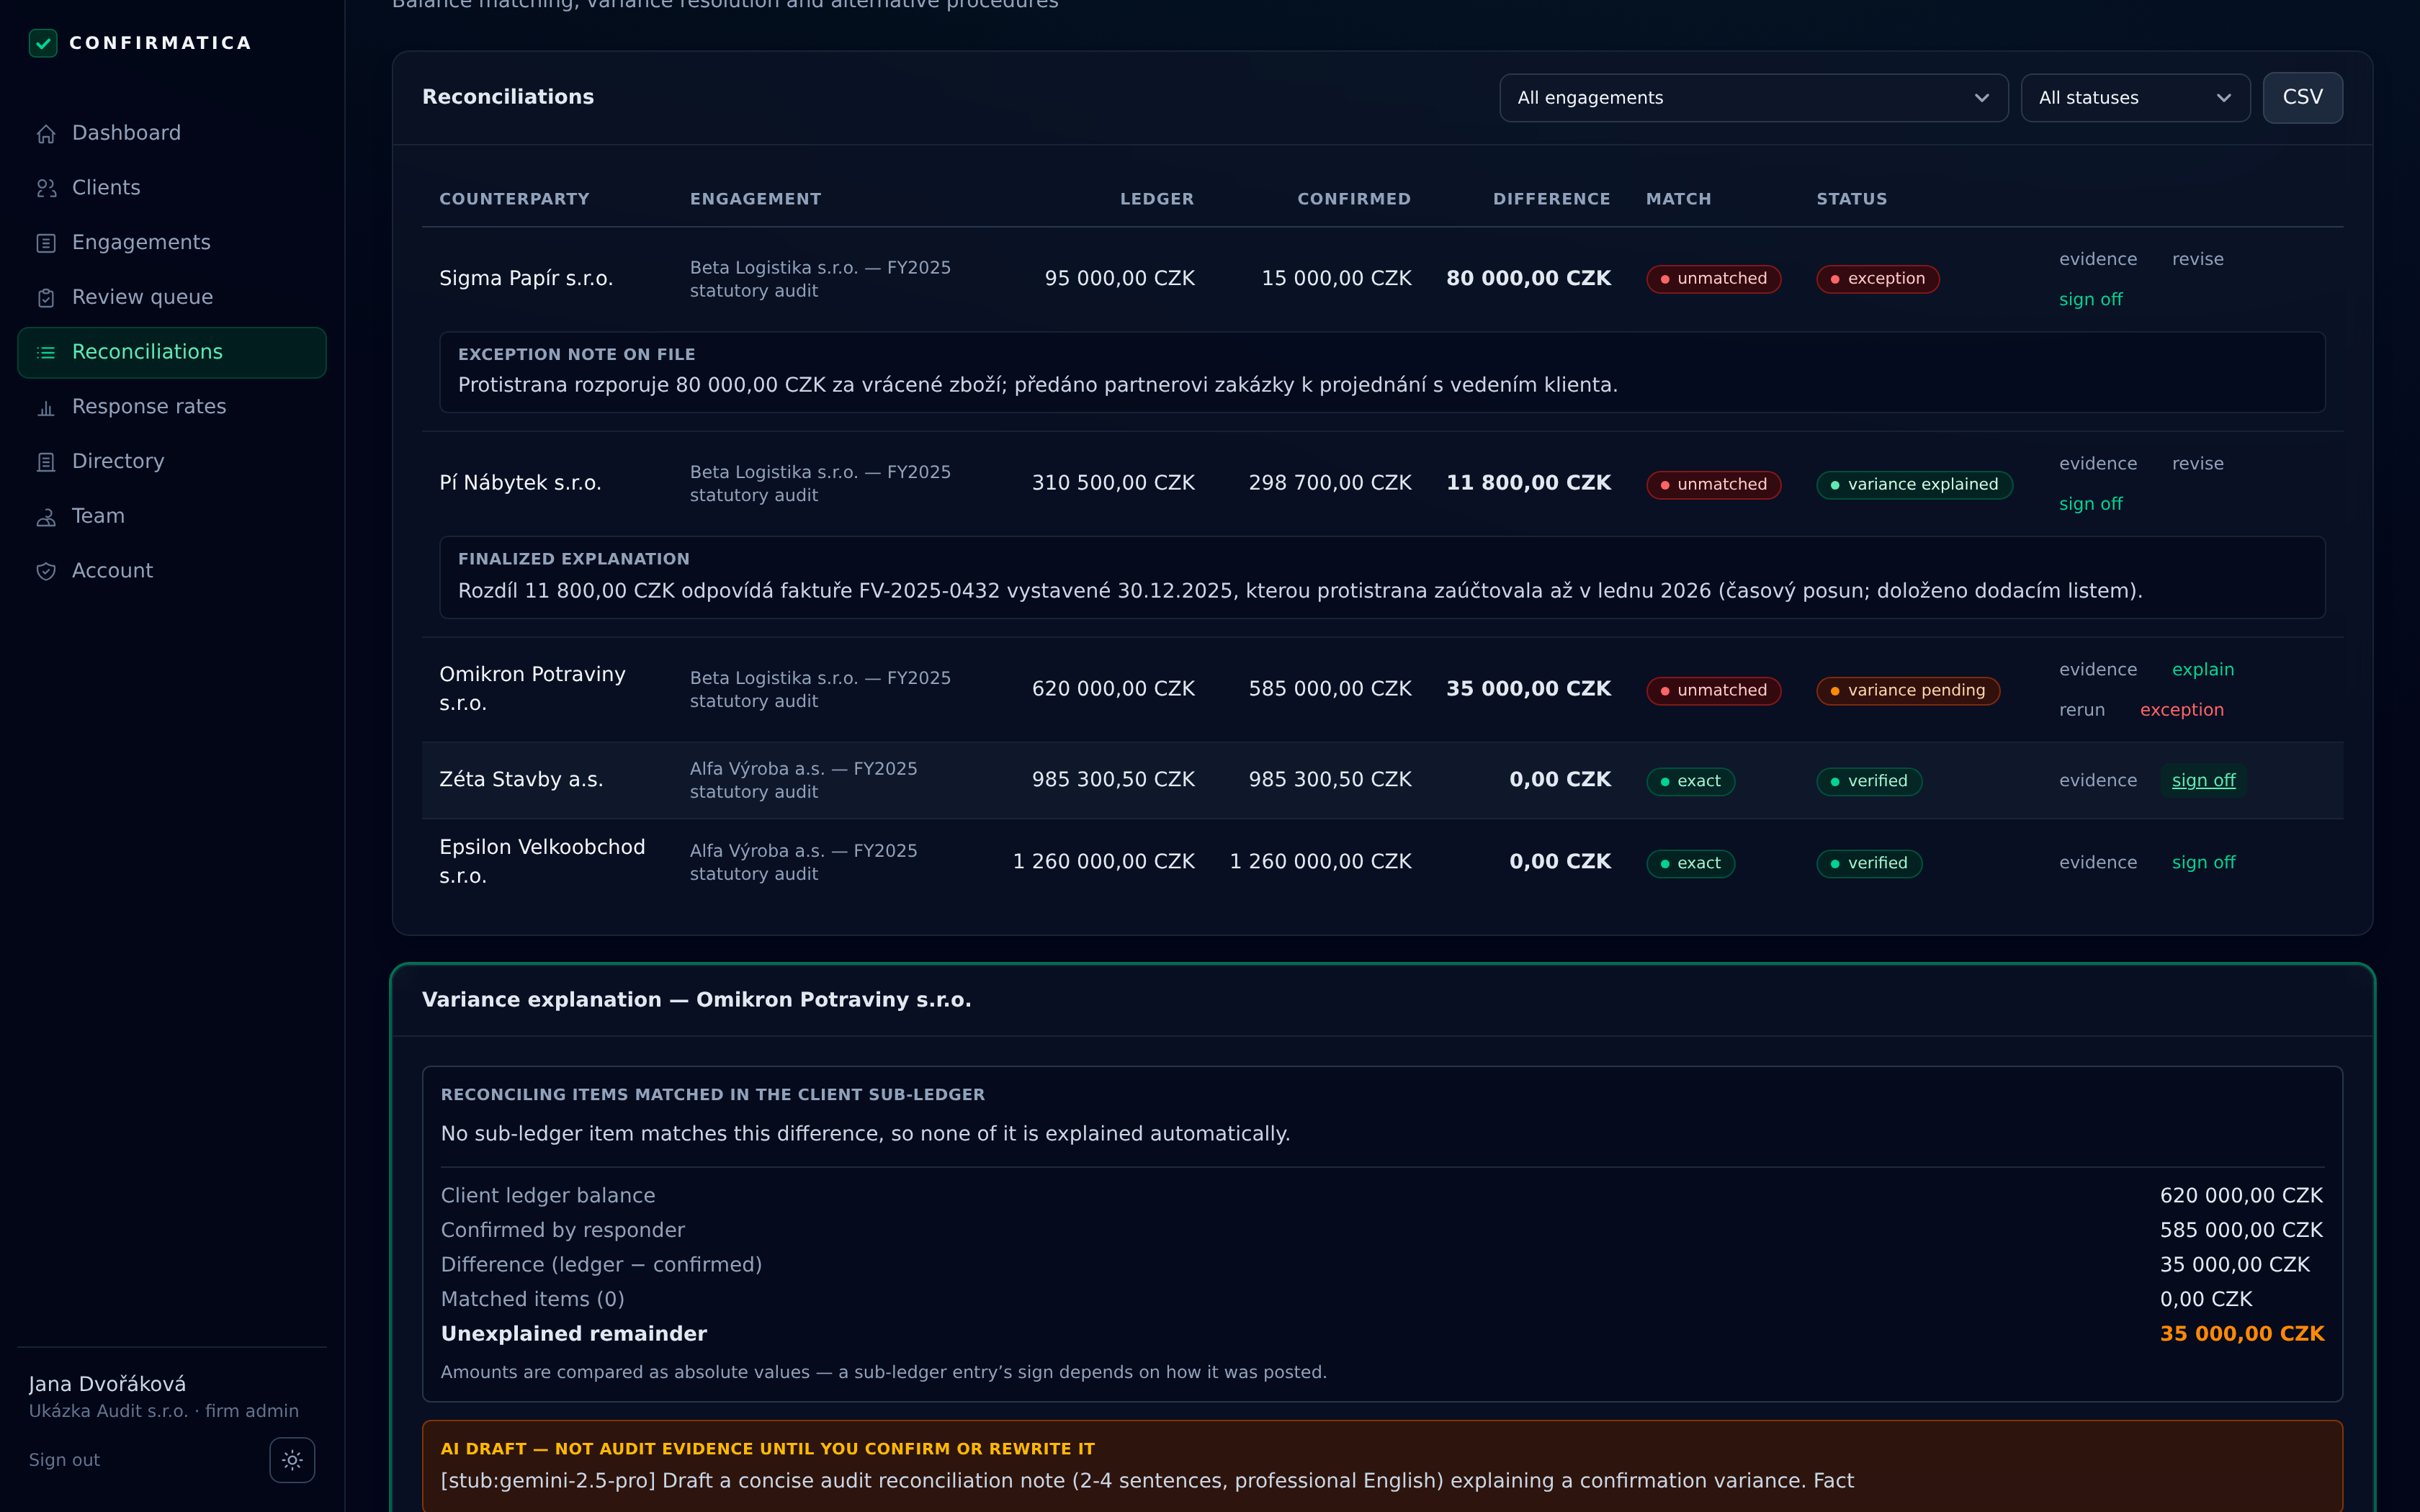
Task: Click the 1 260 000,00 CZK ledger amount
Action: 1103,862
